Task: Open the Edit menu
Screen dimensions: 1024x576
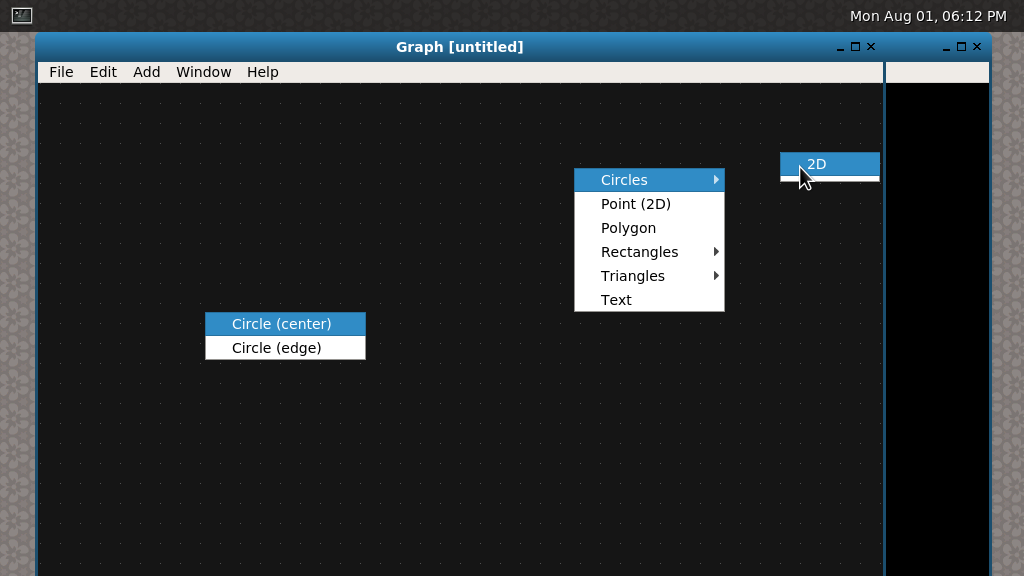Action: click(x=103, y=72)
